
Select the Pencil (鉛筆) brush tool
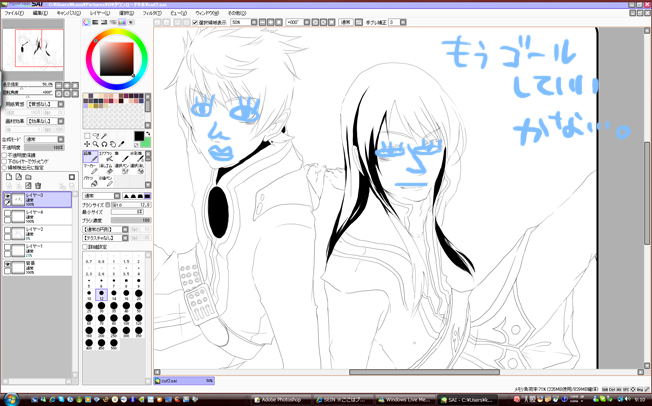click(90, 156)
